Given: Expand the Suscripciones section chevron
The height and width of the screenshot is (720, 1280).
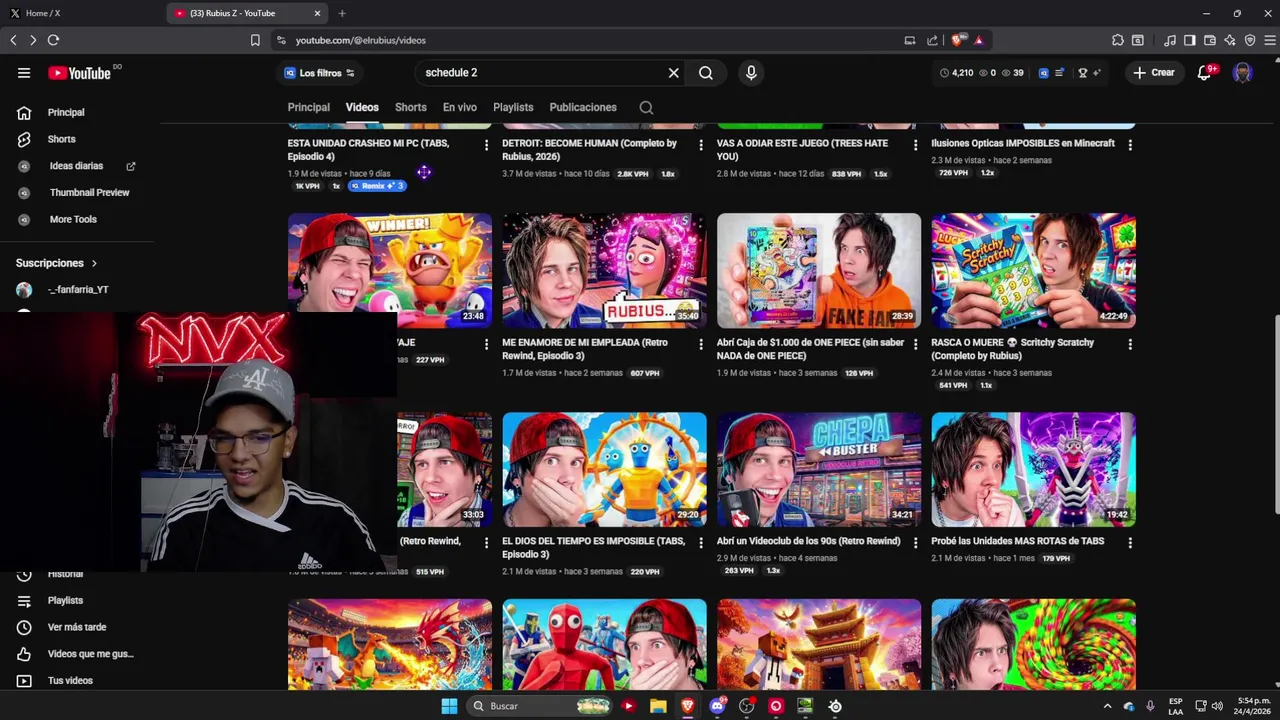Looking at the screenshot, I should pyautogui.click(x=95, y=263).
